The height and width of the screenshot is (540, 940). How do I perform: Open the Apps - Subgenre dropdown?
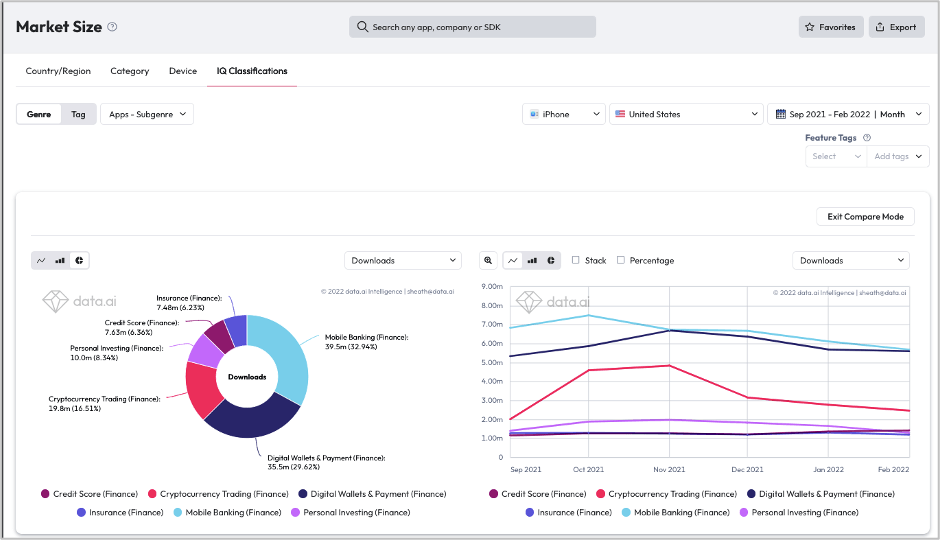tap(147, 114)
